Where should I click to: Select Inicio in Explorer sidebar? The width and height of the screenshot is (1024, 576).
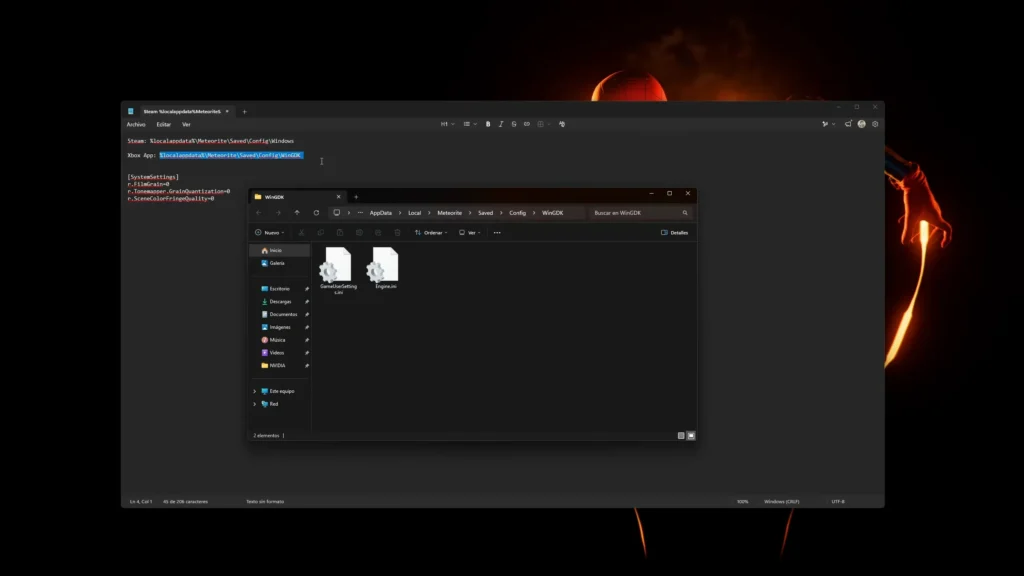point(280,251)
